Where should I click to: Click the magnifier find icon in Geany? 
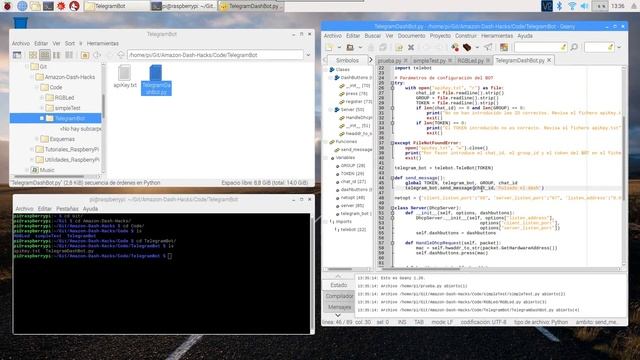click(574, 48)
